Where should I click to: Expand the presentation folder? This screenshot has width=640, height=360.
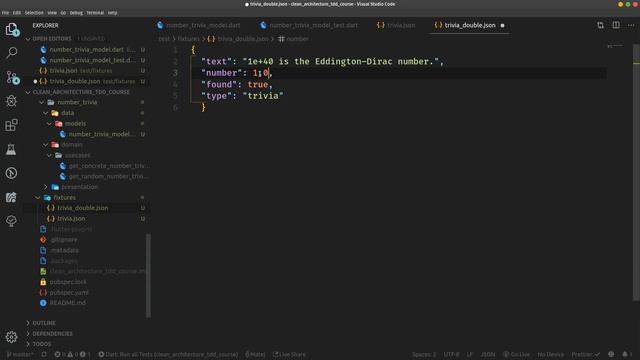[x=46, y=187]
